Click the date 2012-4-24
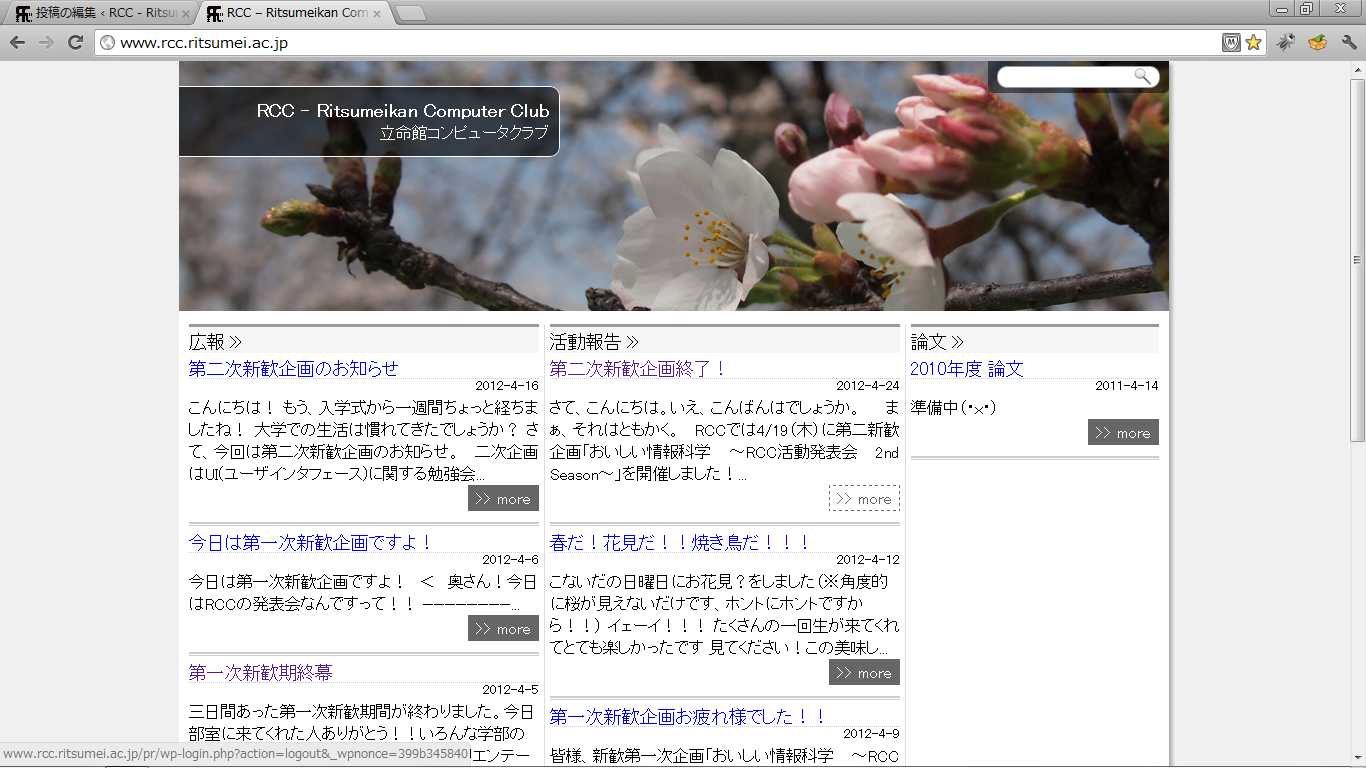The height and width of the screenshot is (768, 1366). [868, 385]
